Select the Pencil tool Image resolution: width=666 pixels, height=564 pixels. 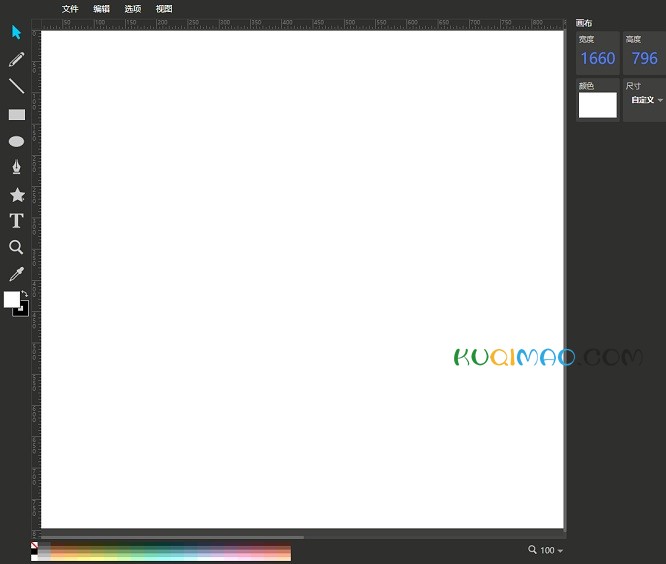(x=16, y=59)
